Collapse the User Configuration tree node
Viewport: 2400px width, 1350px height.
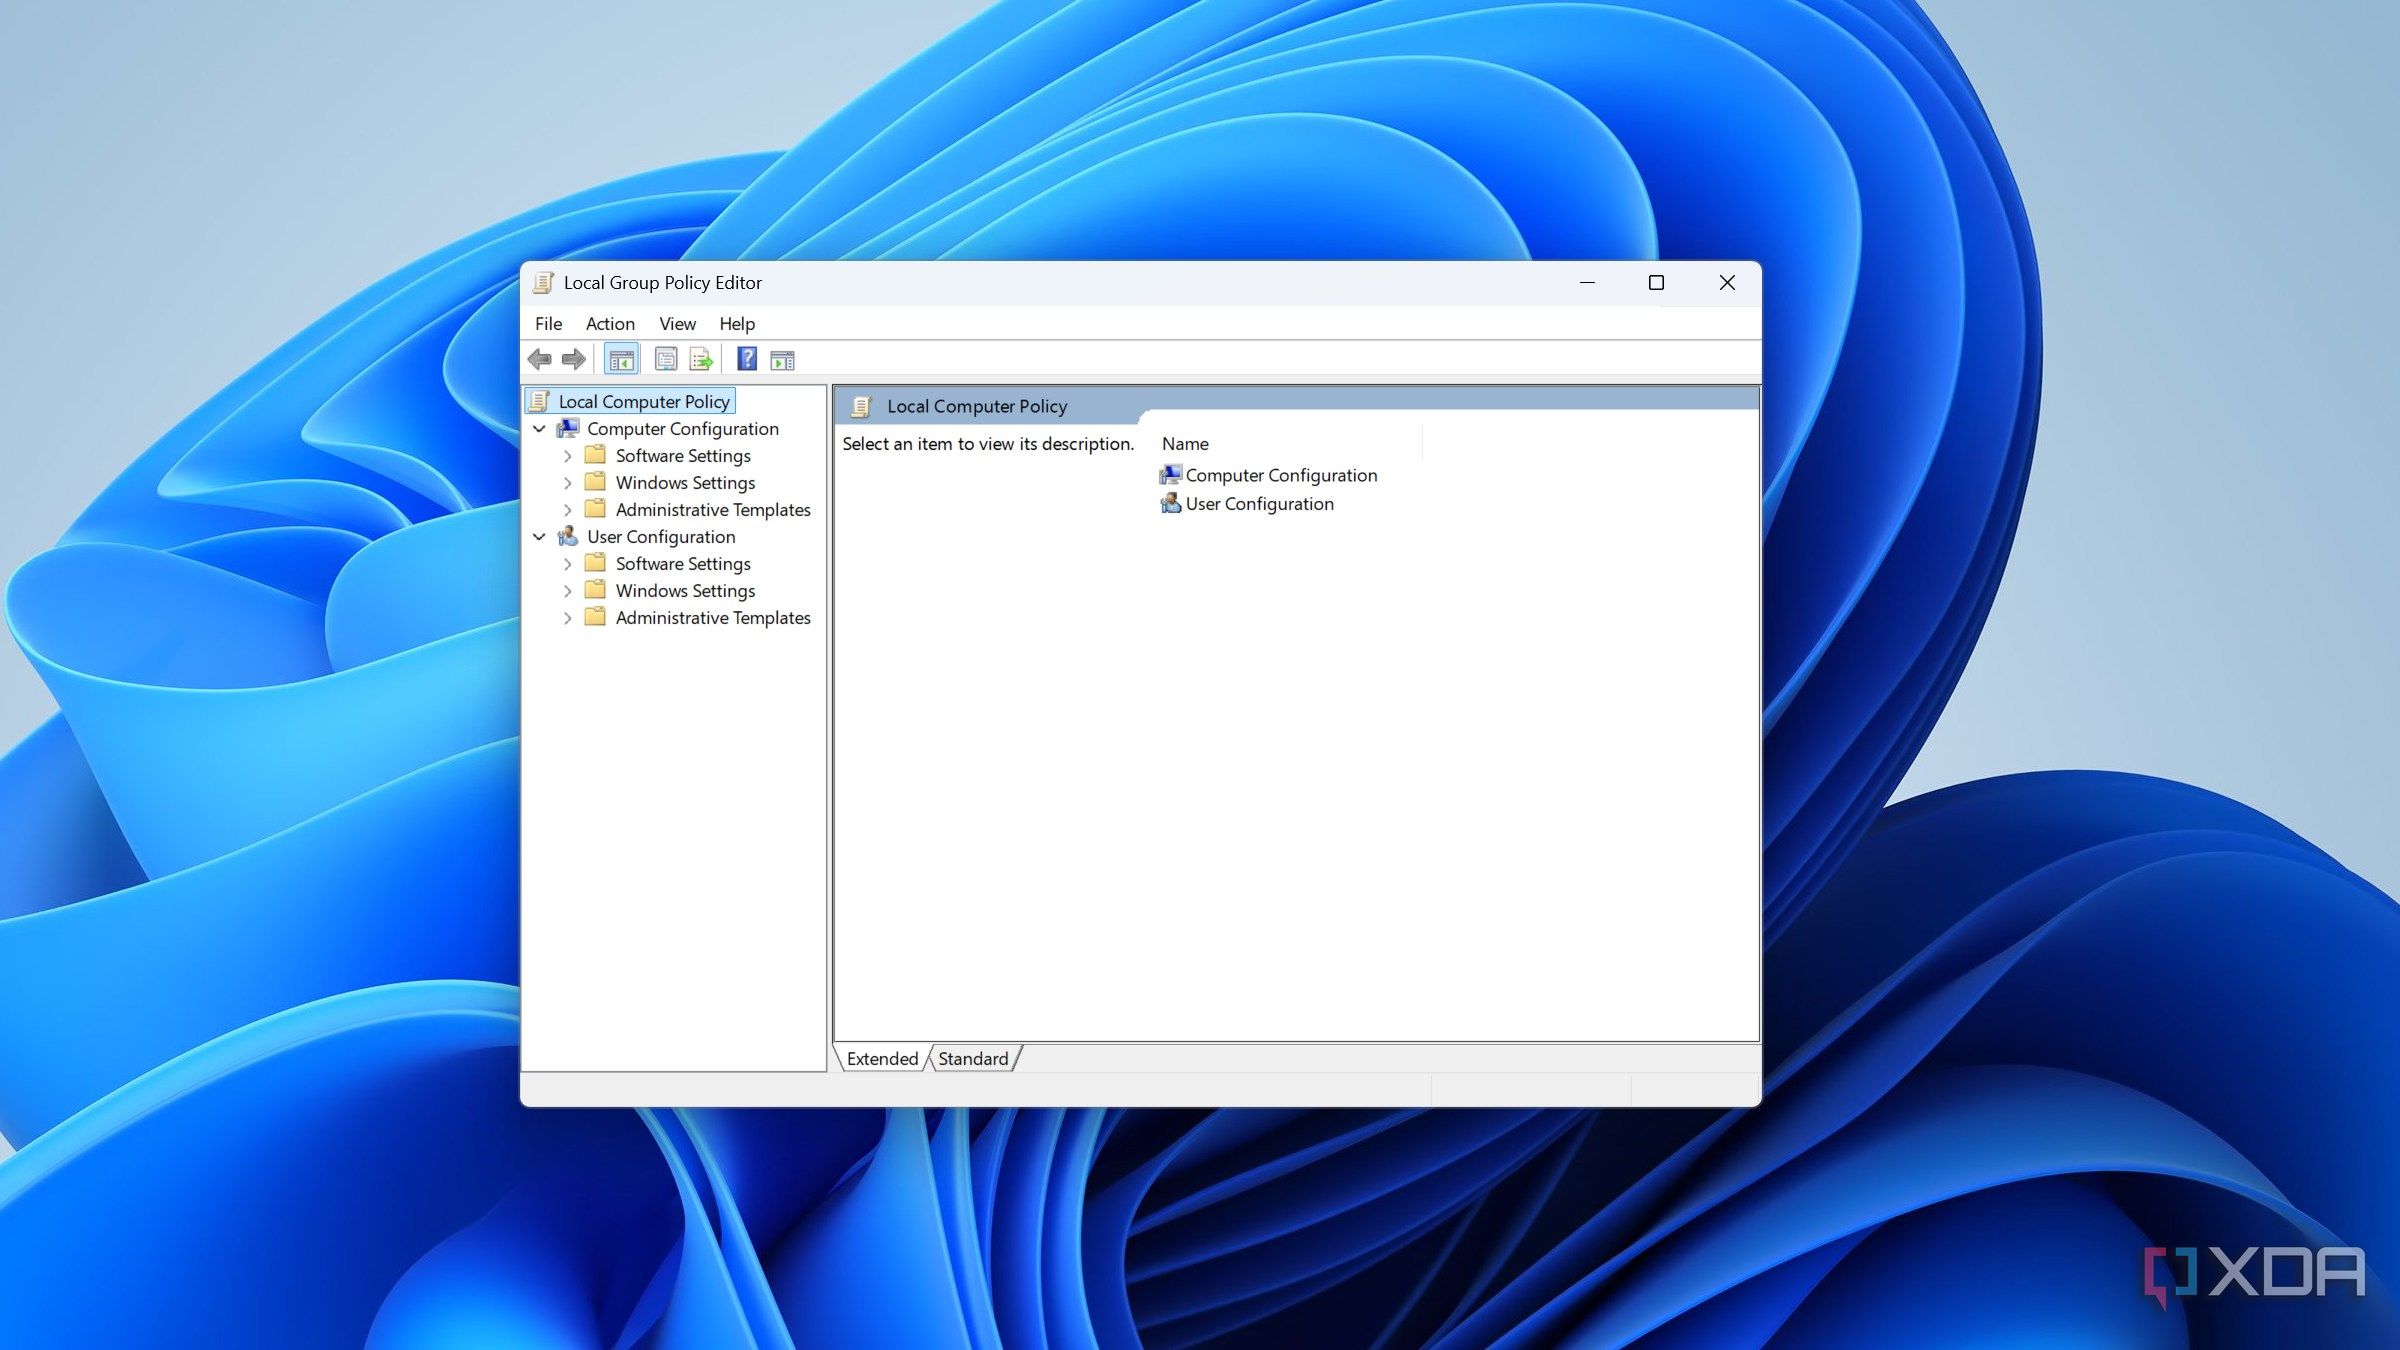click(540, 537)
